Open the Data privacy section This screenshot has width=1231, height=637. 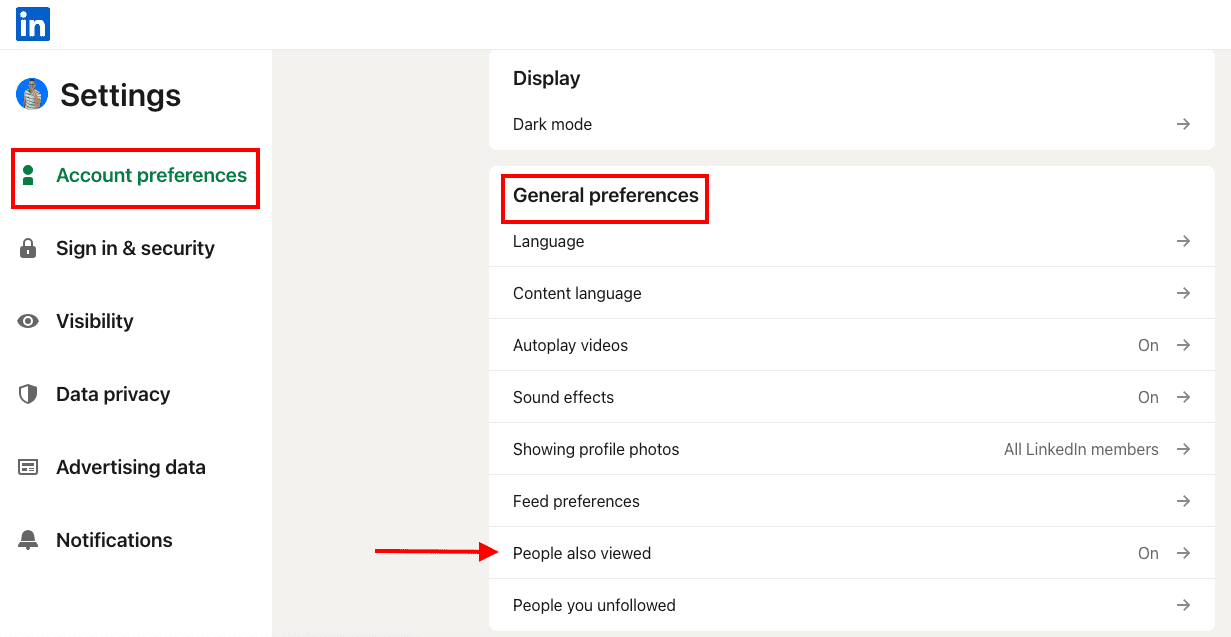point(113,394)
